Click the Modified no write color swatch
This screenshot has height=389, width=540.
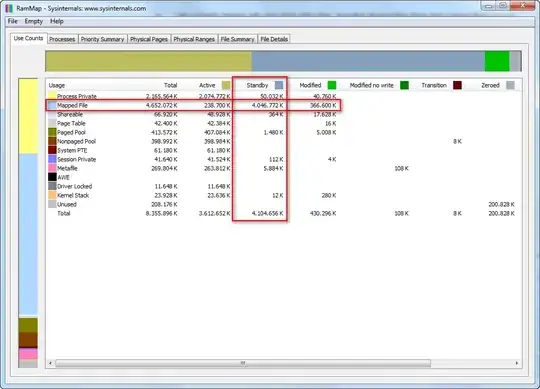[405, 85]
